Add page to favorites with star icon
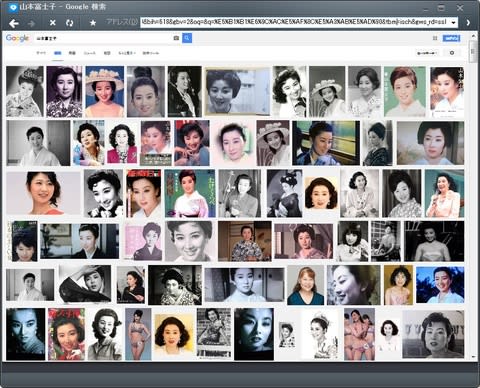480x388 pixels. [93, 23]
